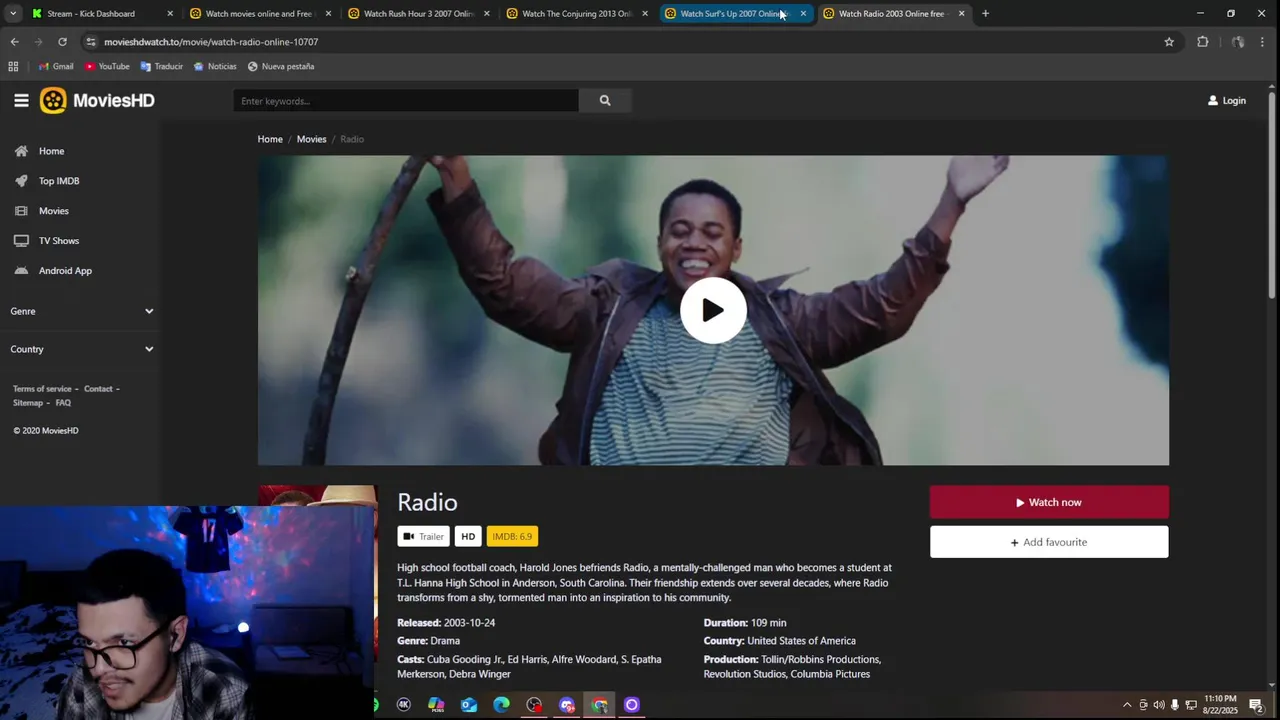Switch to Watch The Conjuring 2013 tab
Screen dimensions: 1280x720
pyautogui.click(x=576, y=14)
